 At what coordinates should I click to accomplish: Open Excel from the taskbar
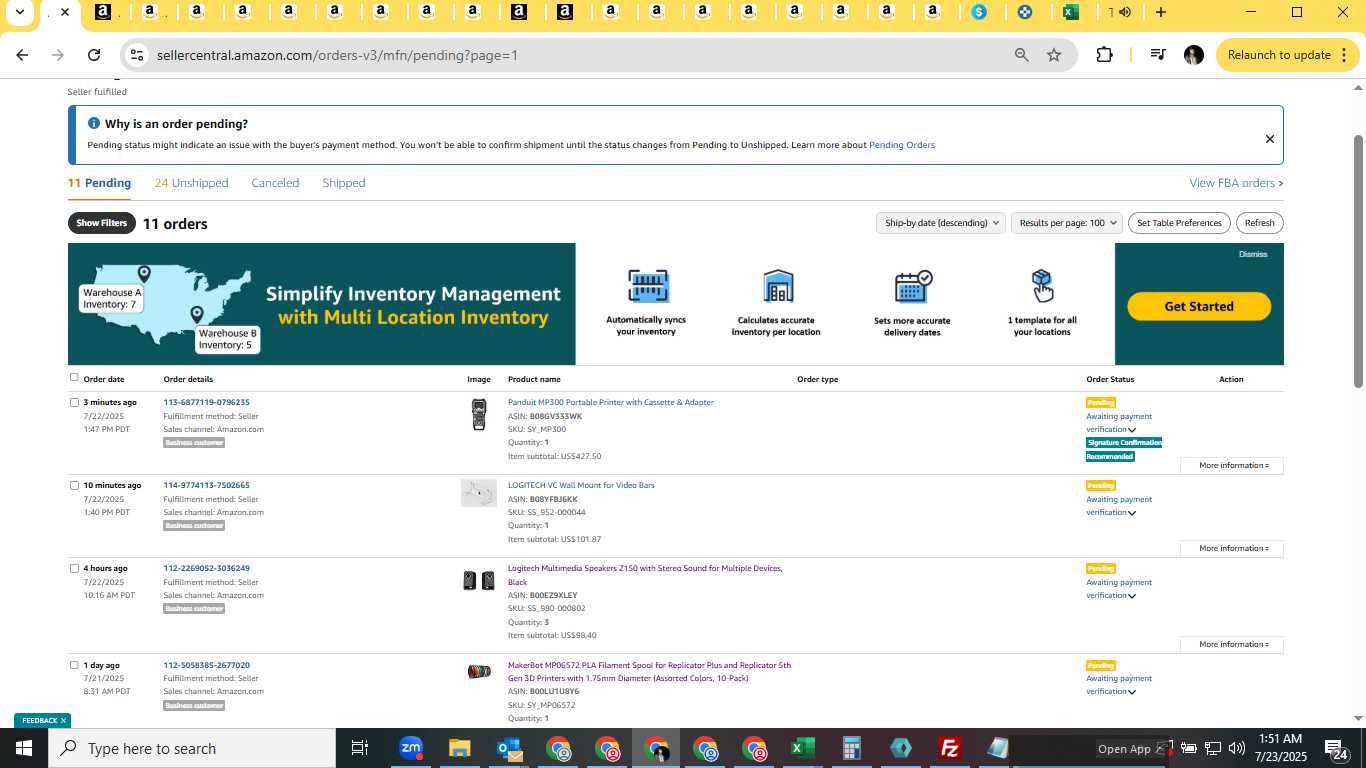pyautogui.click(x=802, y=748)
